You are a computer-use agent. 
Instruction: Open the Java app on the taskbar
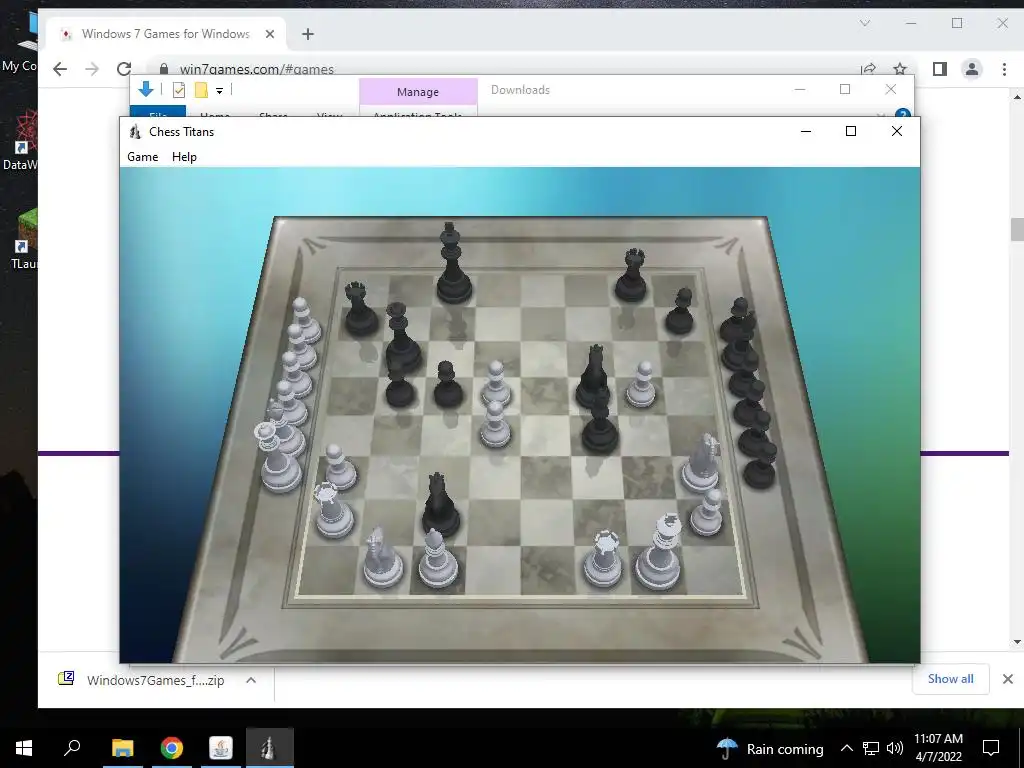coord(221,748)
